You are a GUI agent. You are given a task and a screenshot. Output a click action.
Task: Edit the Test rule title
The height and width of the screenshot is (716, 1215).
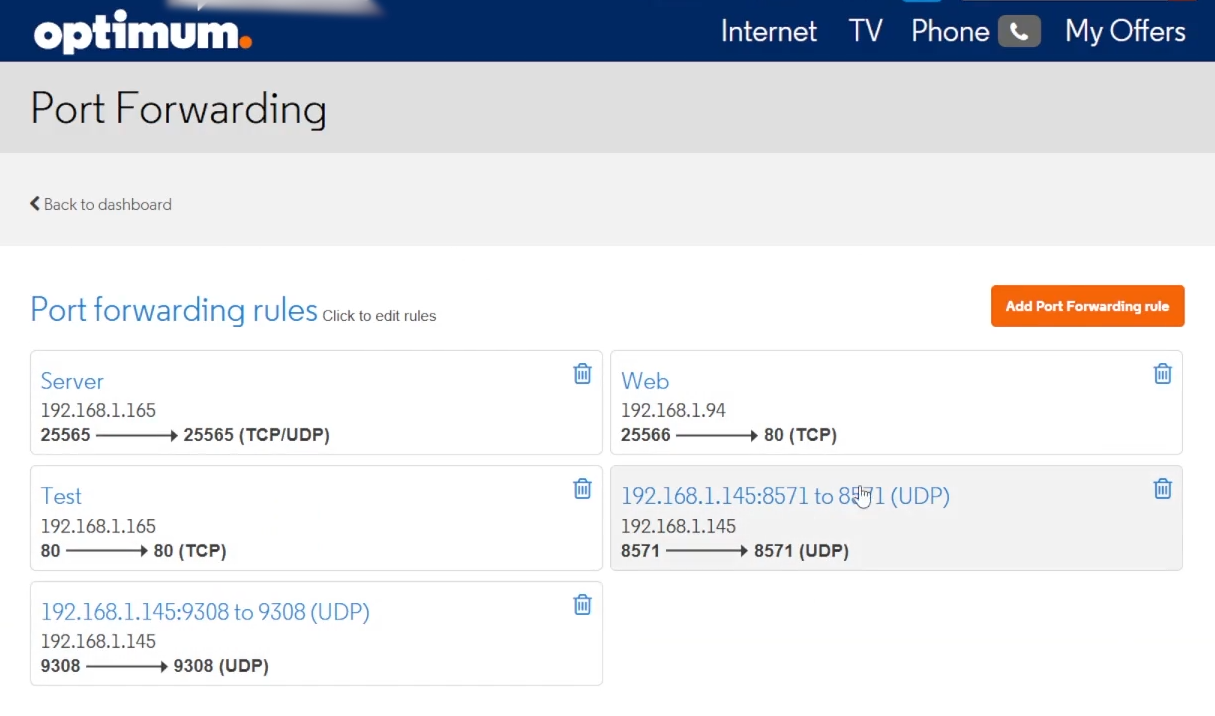[61, 496]
